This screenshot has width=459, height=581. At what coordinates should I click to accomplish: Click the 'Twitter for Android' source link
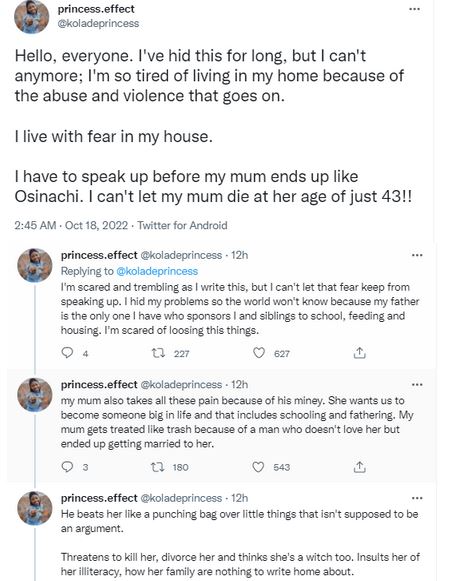point(182,225)
